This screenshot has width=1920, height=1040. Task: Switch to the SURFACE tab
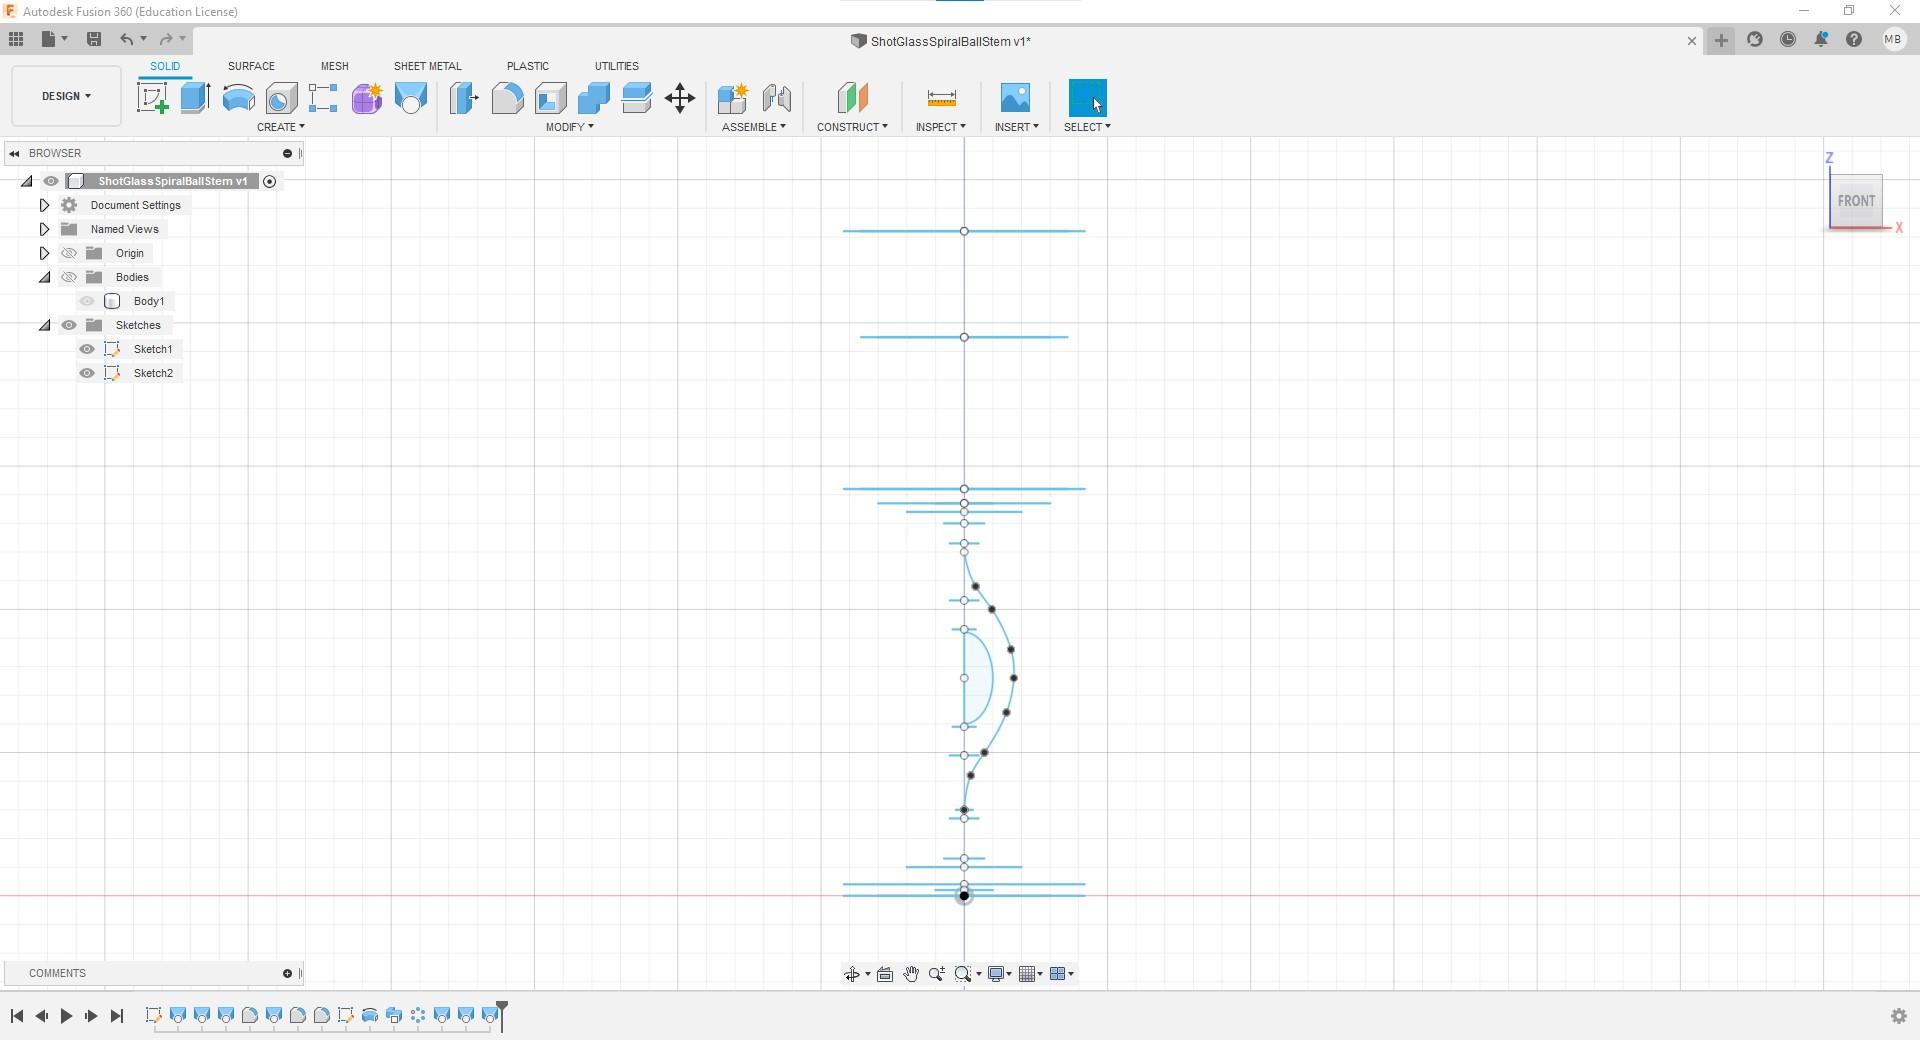251,66
